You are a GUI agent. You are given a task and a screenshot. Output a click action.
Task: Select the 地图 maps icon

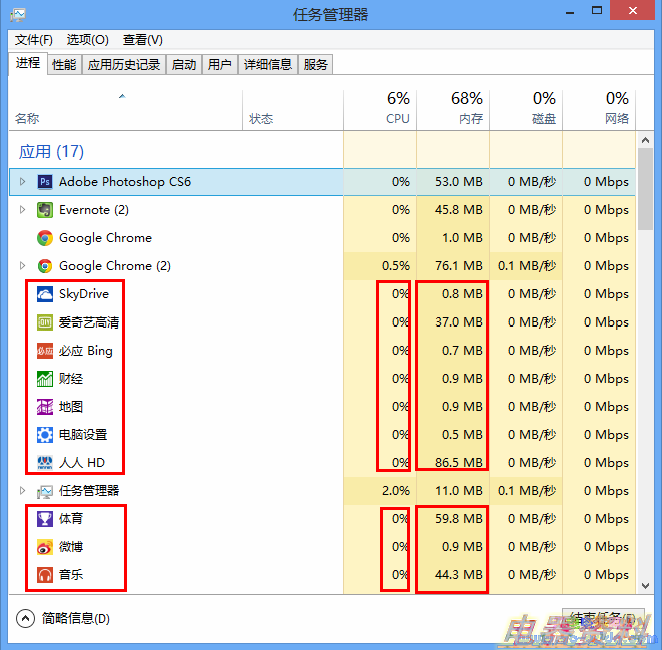coord(44,407)
